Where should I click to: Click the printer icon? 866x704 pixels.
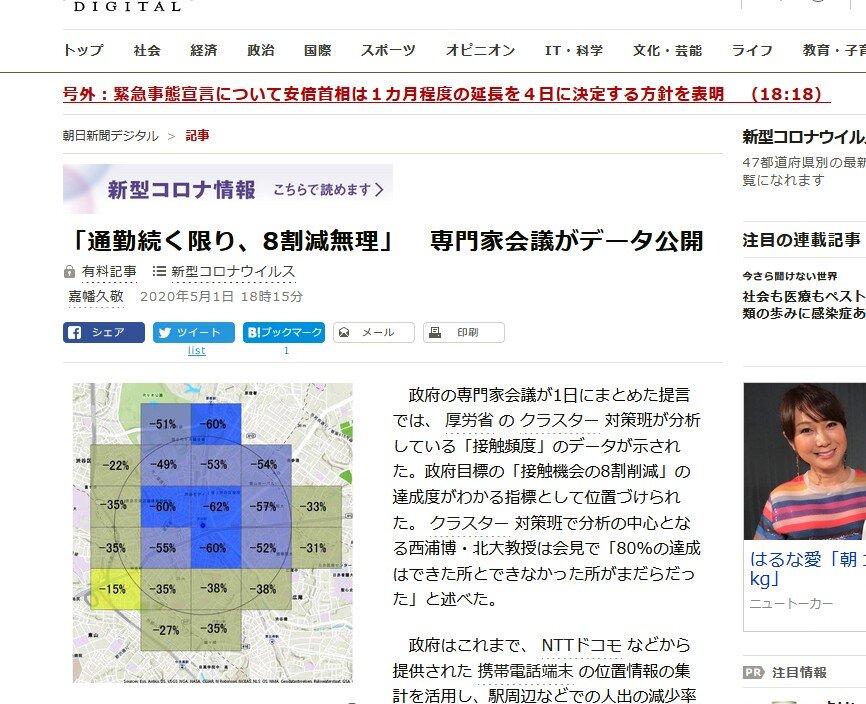435,332
